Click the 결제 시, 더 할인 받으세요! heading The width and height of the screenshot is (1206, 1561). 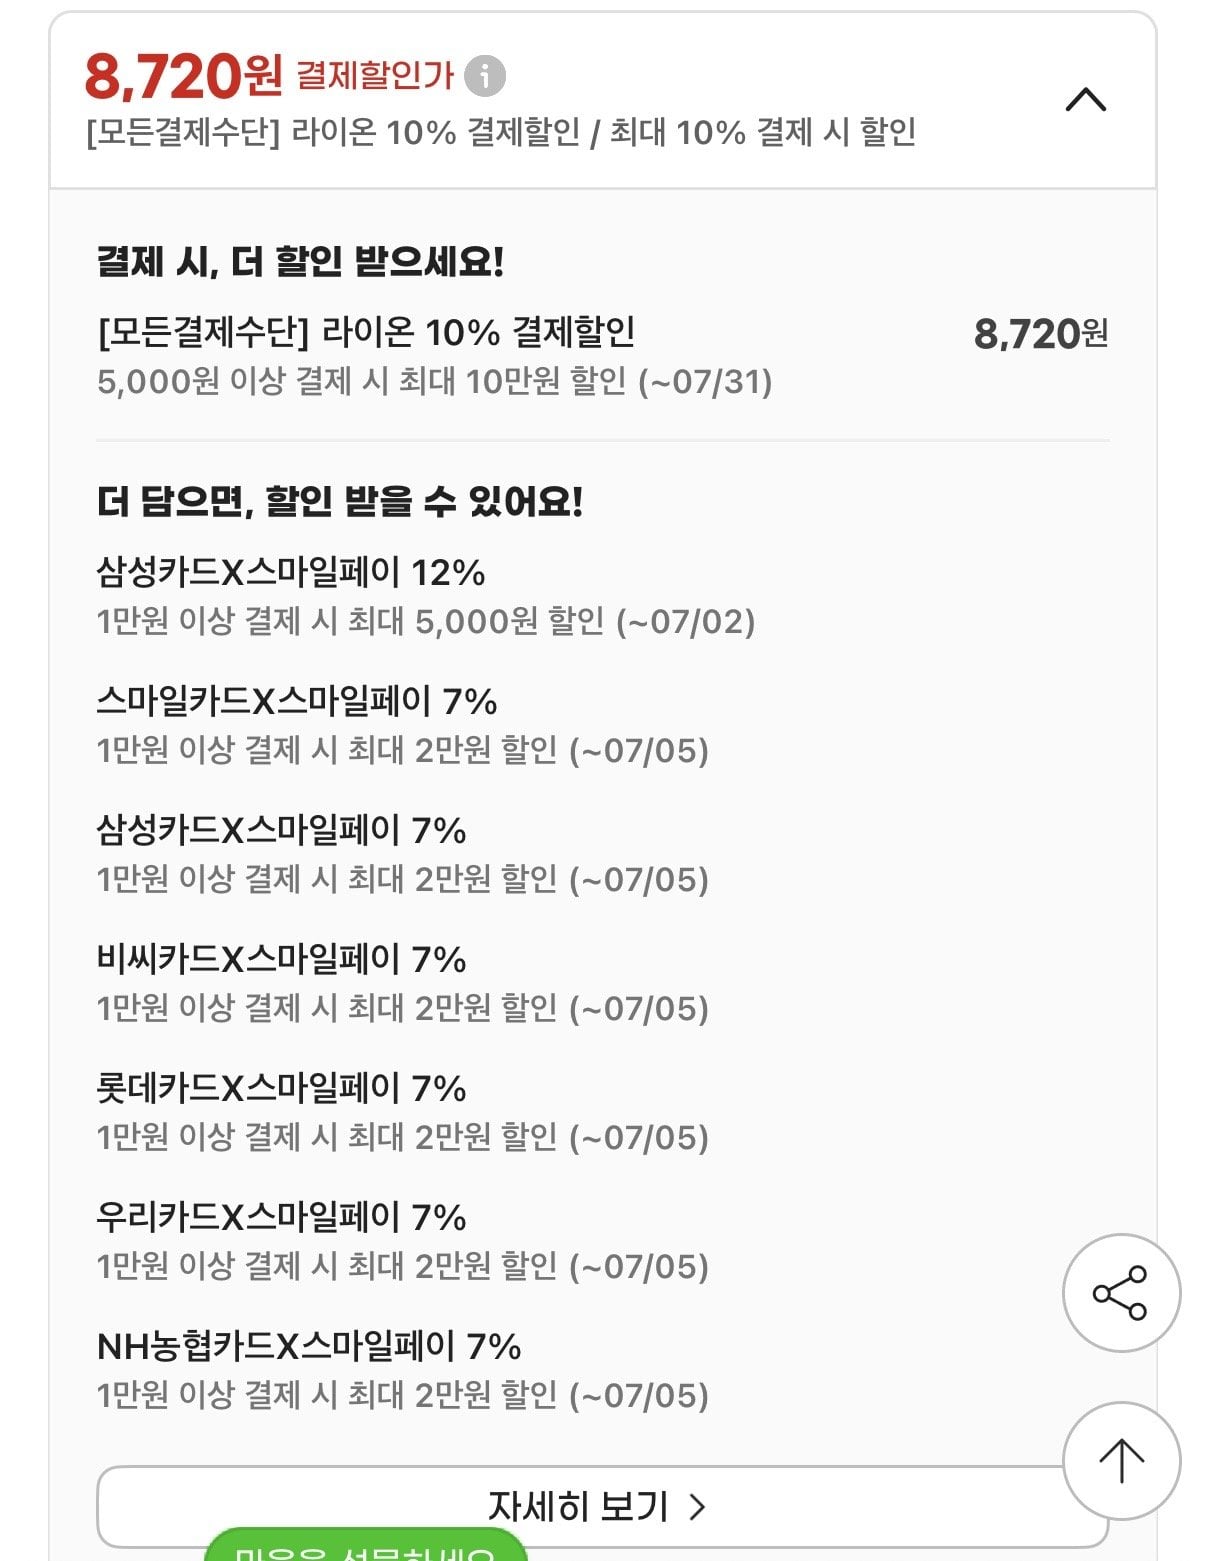click(300, 262)
